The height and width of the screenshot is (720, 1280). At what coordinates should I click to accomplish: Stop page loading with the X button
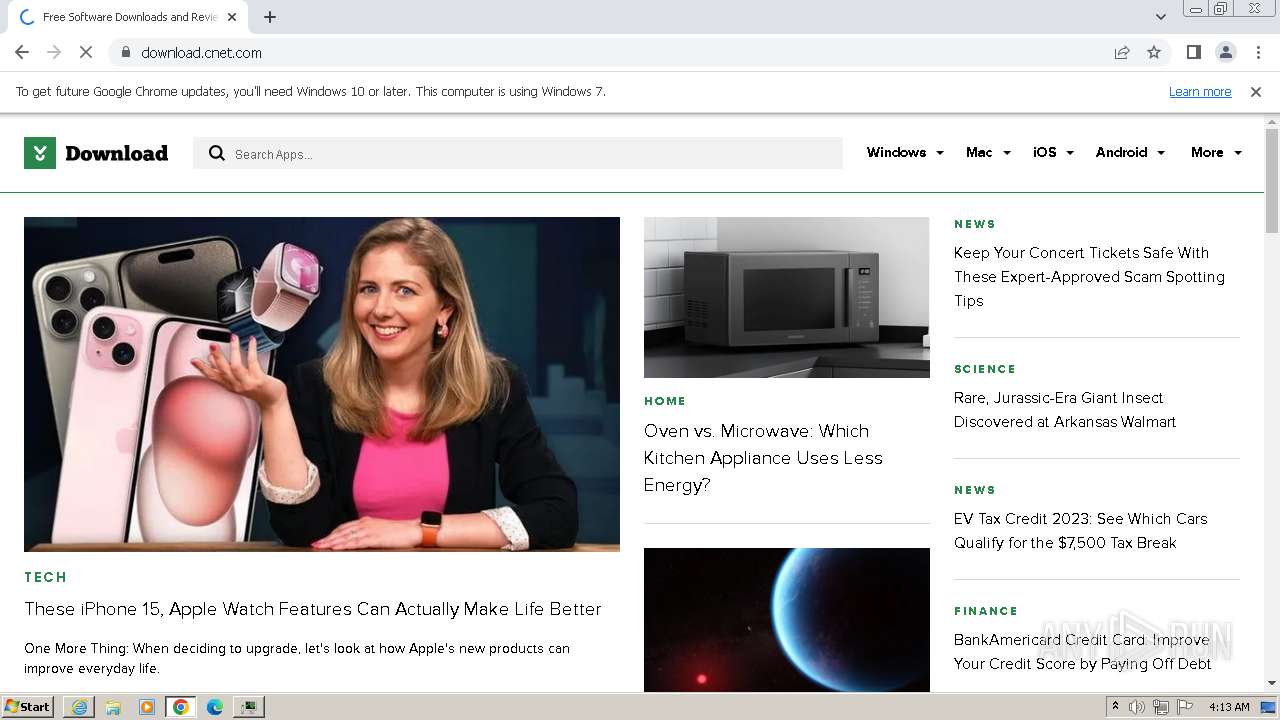86,52
